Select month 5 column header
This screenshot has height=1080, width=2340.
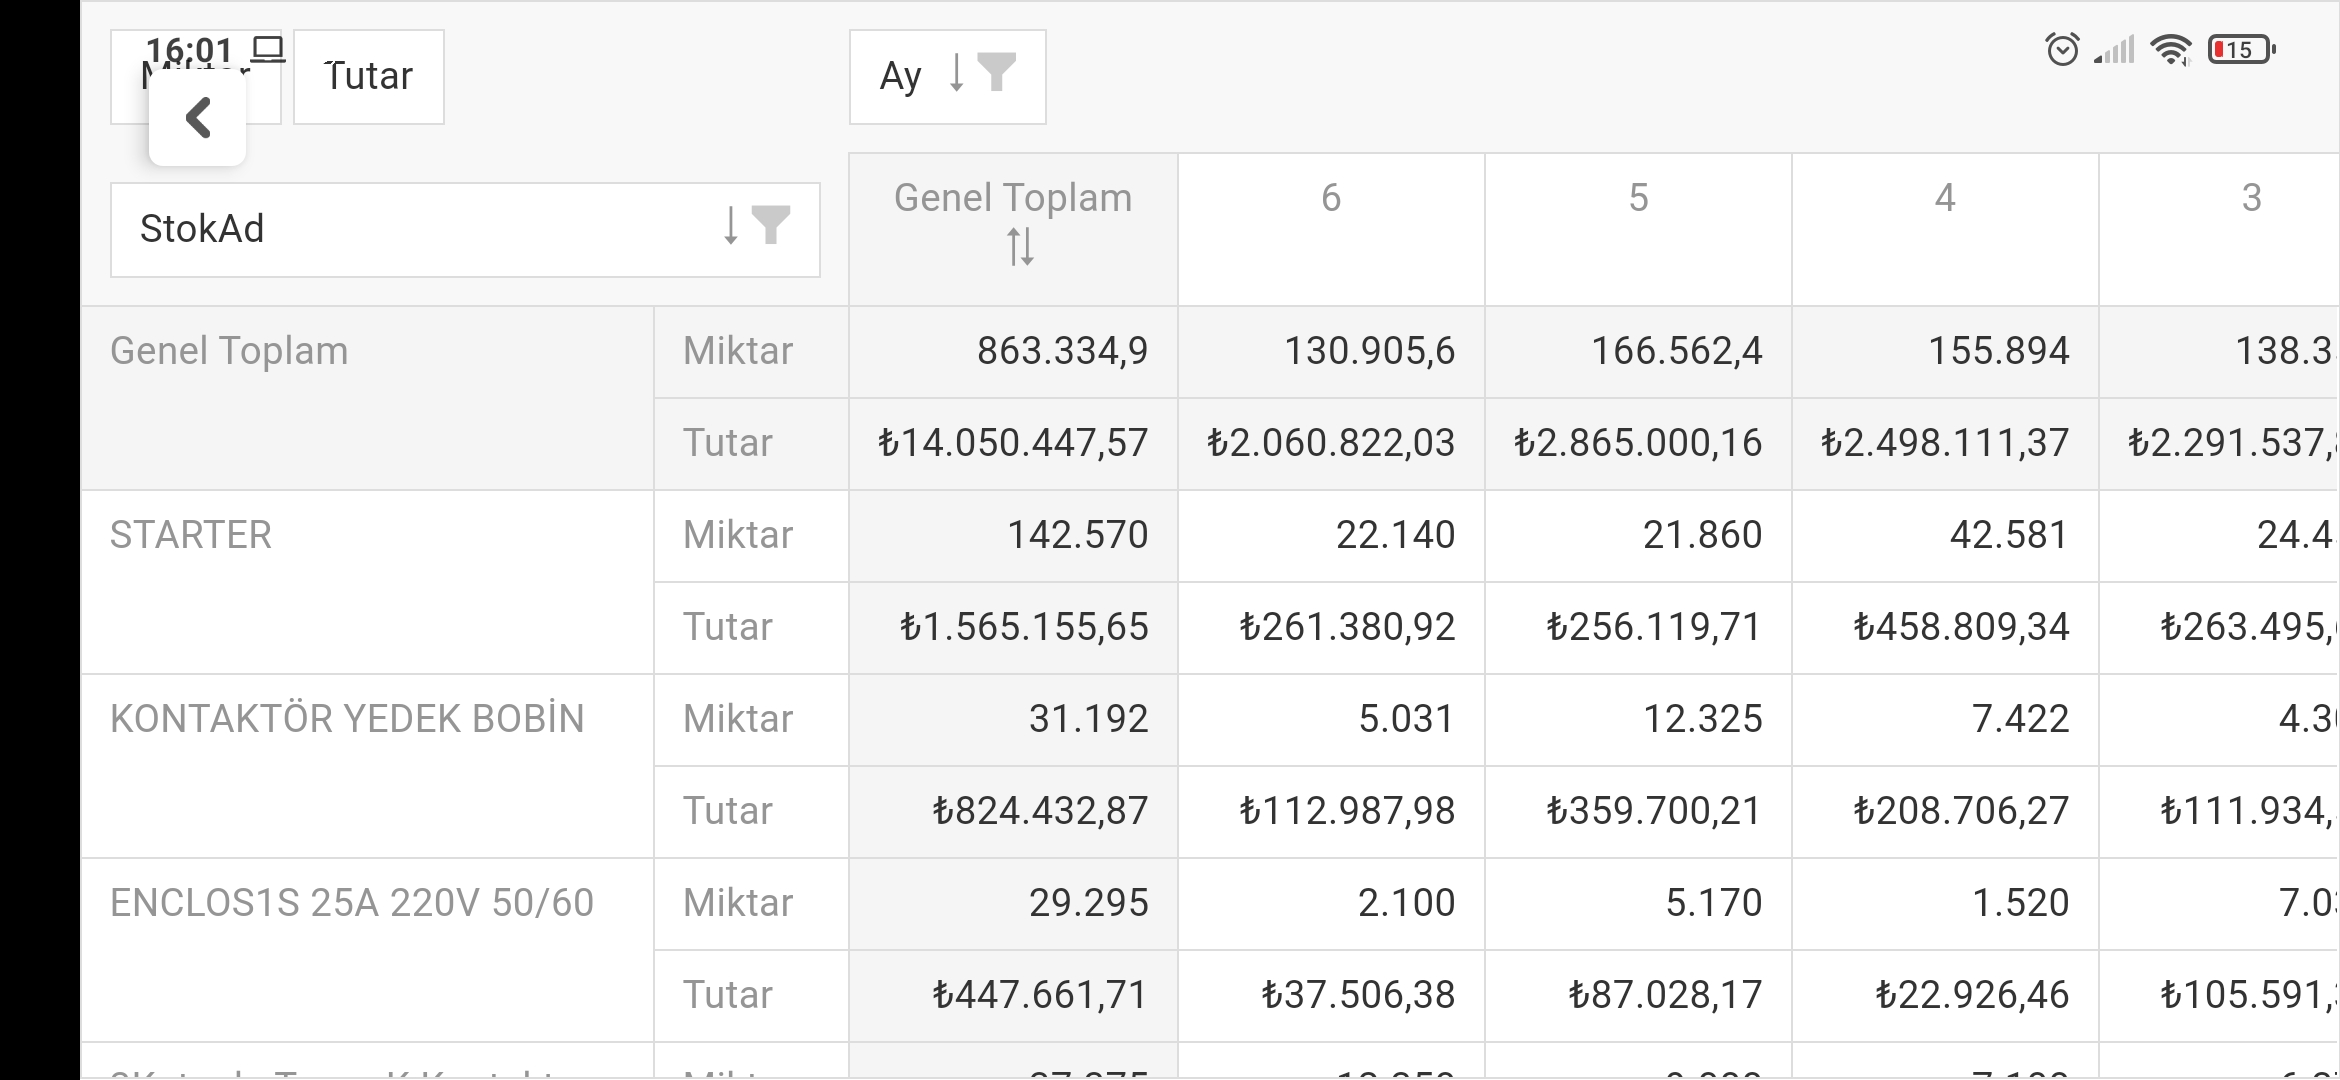click(x=1638, y=229)
